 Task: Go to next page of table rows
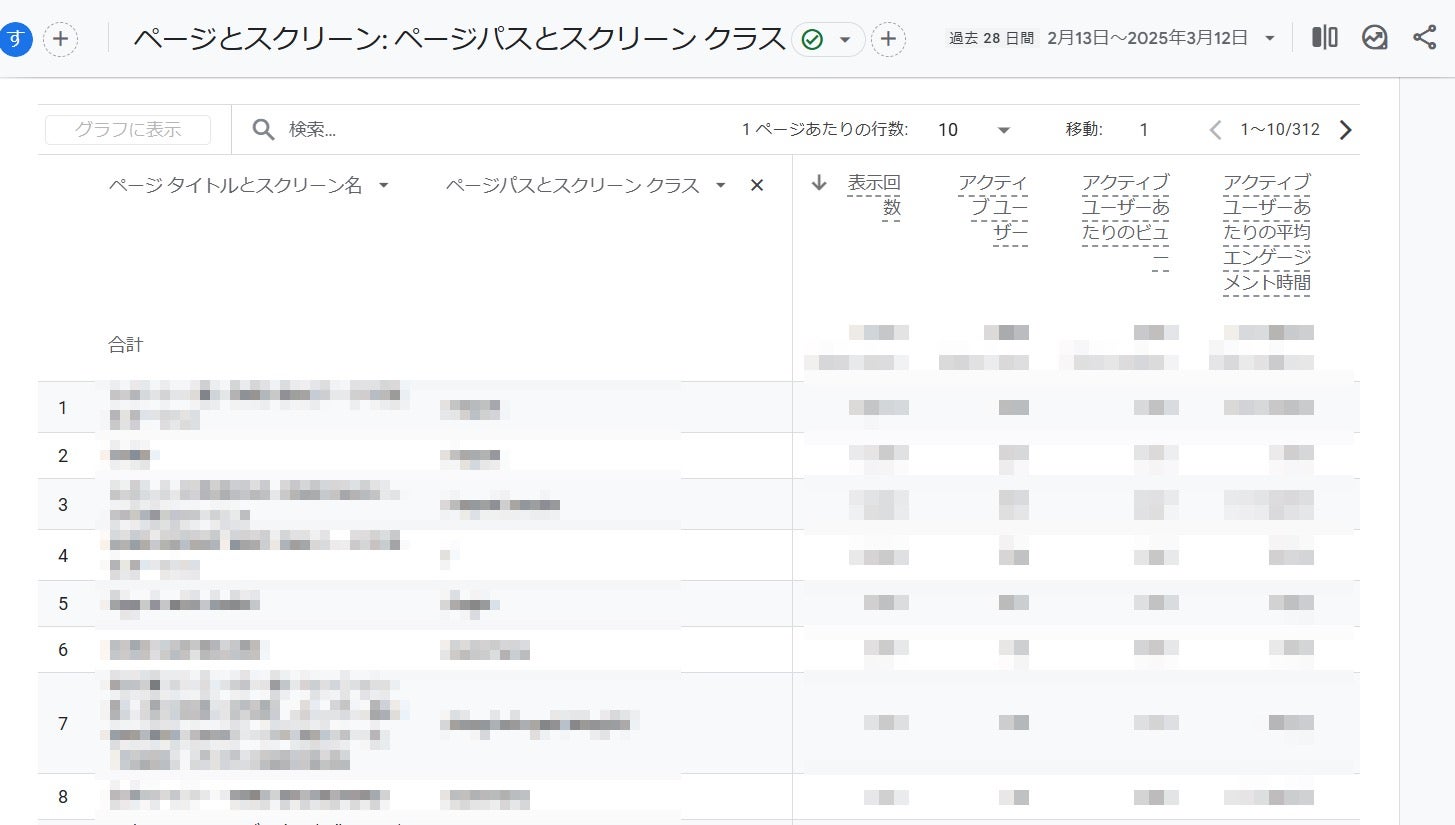coord(1345,130)
